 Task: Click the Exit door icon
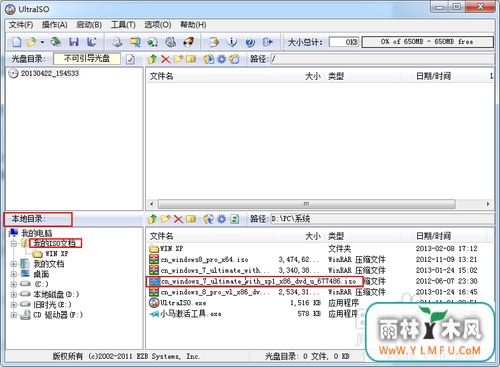coord(268,42)
